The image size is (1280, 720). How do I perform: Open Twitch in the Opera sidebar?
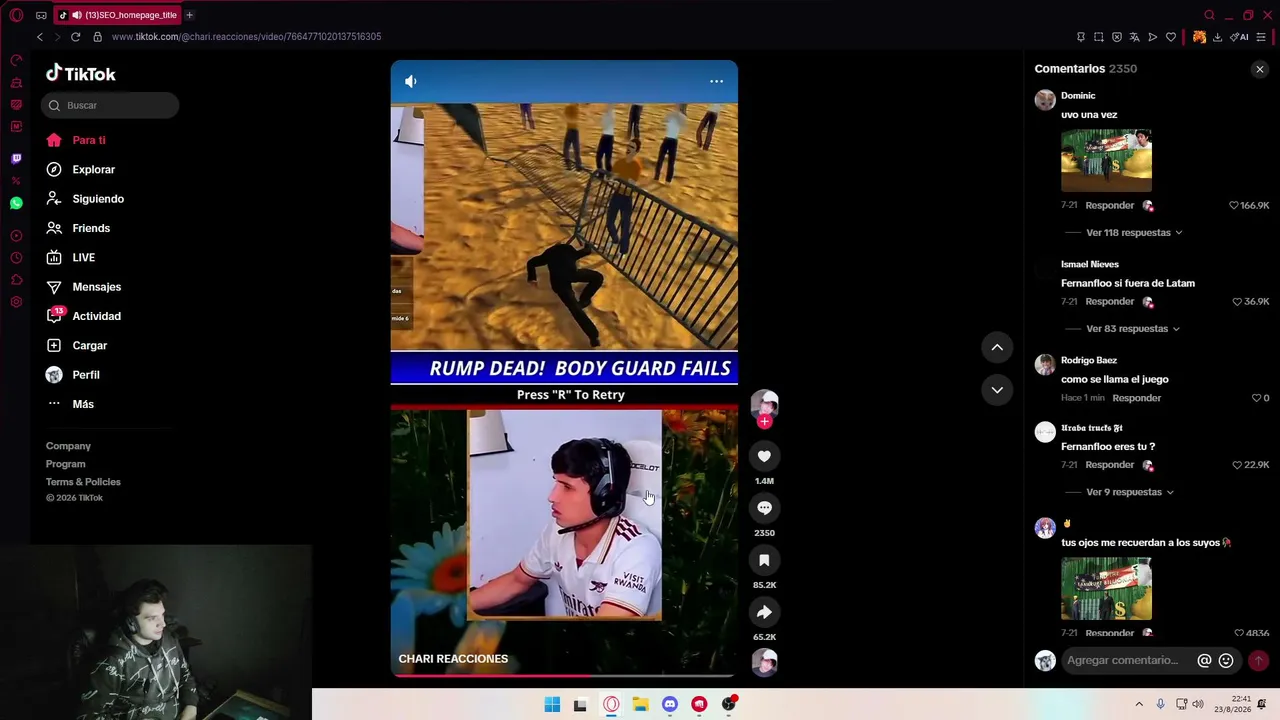16,159
